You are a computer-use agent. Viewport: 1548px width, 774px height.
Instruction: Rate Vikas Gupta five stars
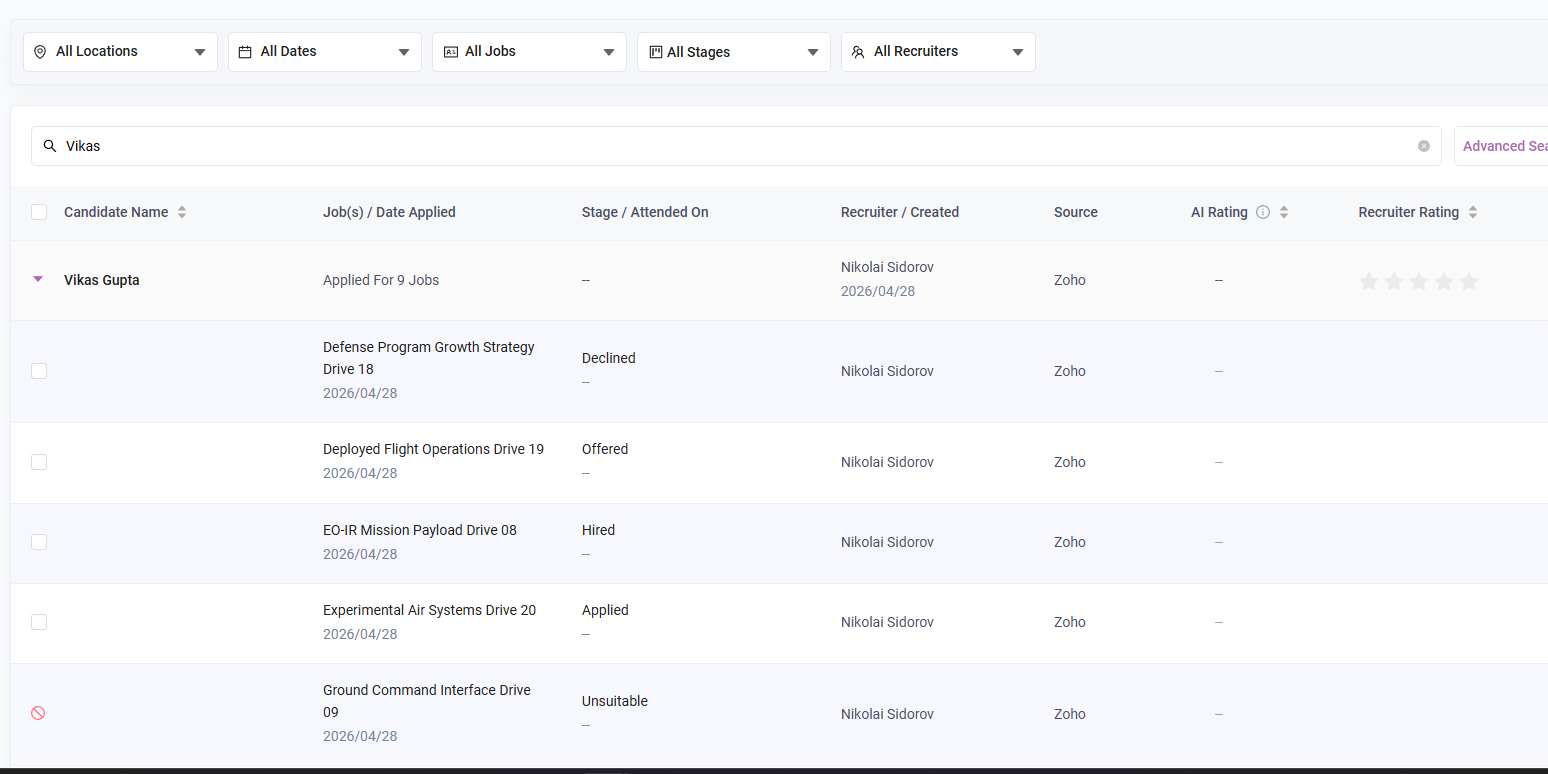[1469, 282]
